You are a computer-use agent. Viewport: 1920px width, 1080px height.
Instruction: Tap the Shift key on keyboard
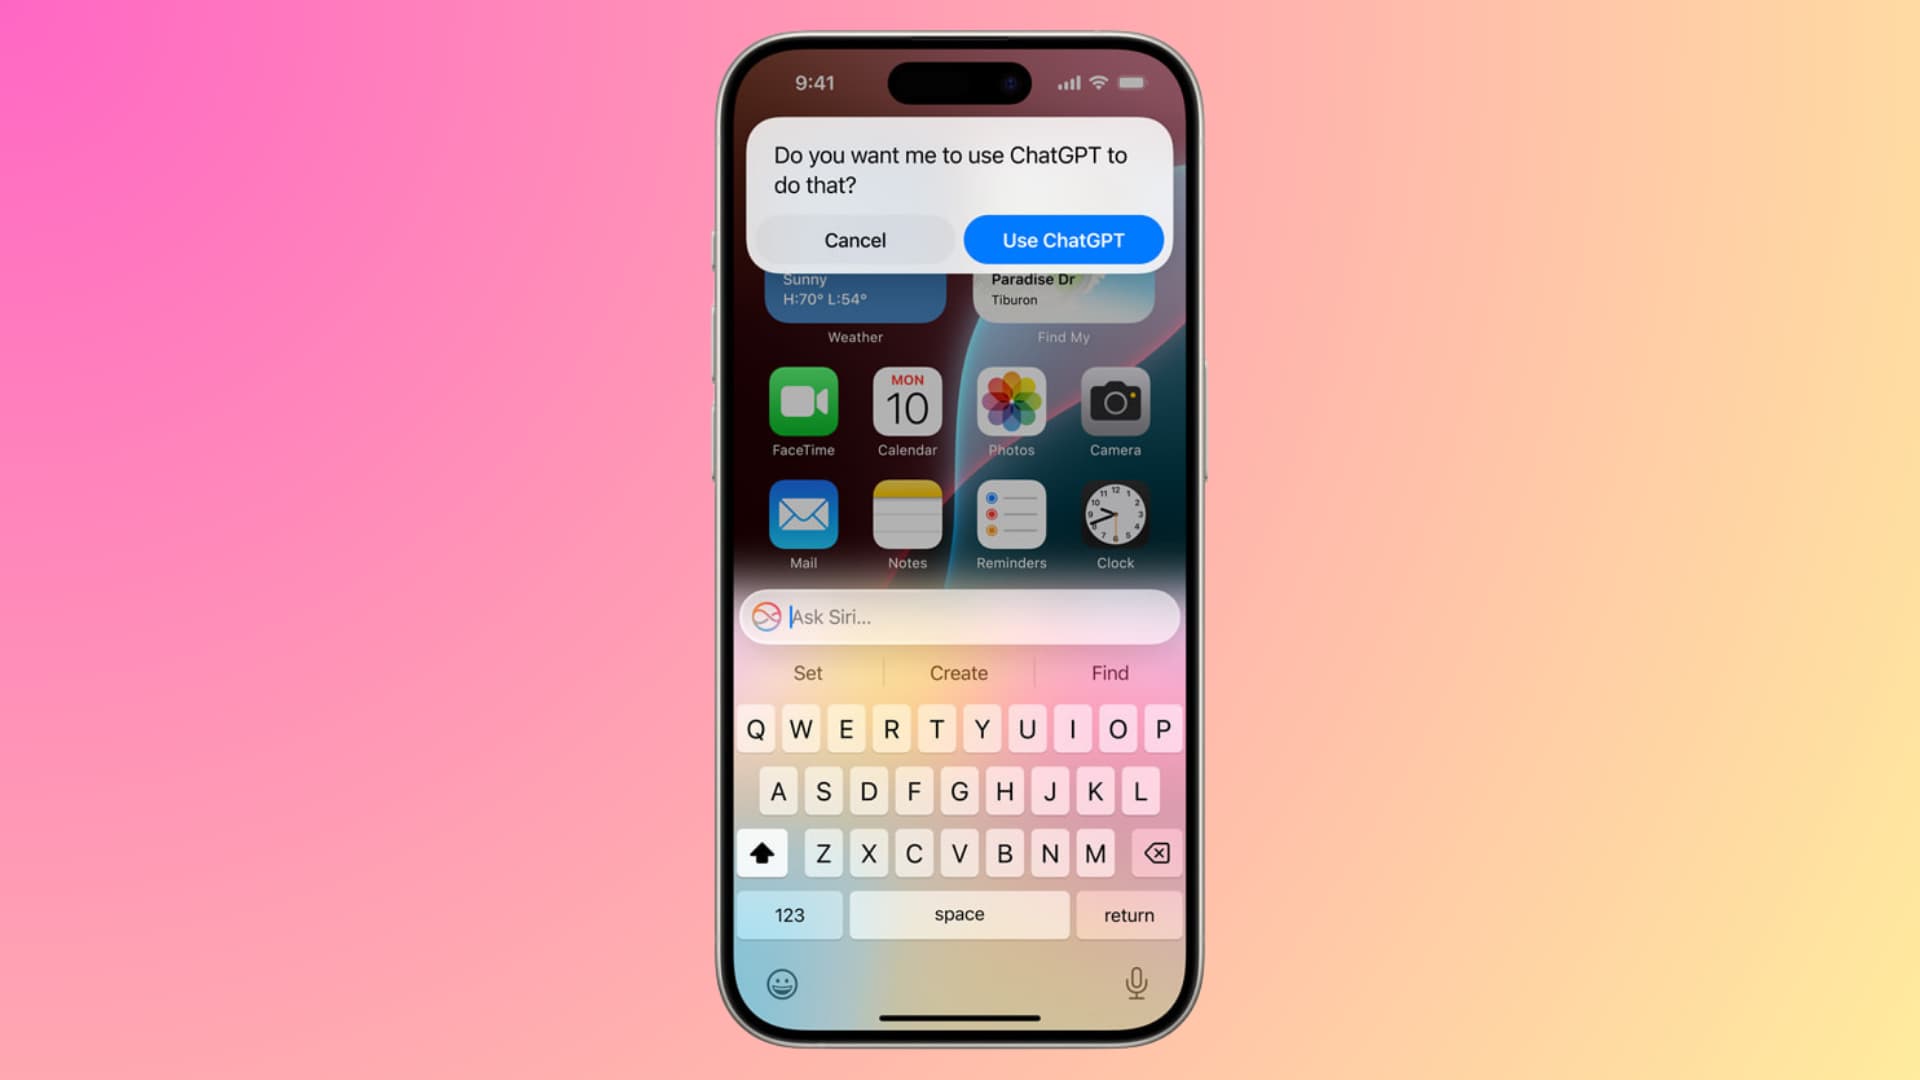point(762,852)
